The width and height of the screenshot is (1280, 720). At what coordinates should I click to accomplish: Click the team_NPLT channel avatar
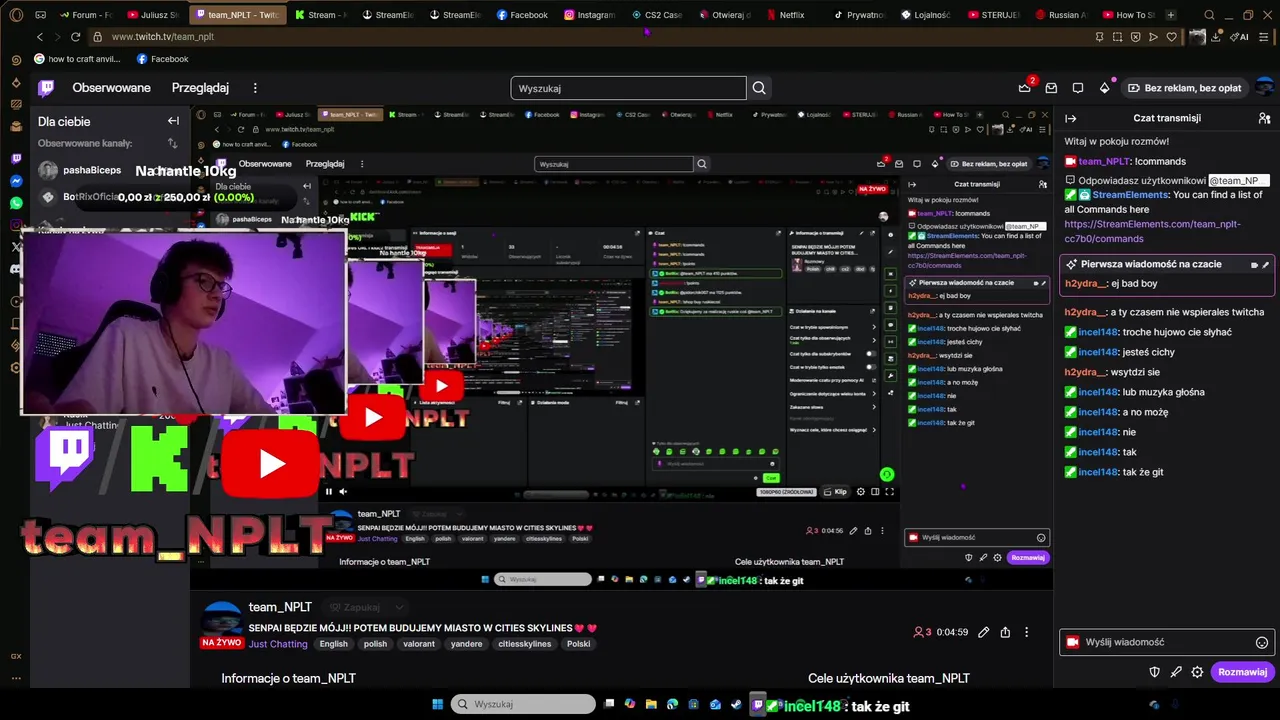222,620
